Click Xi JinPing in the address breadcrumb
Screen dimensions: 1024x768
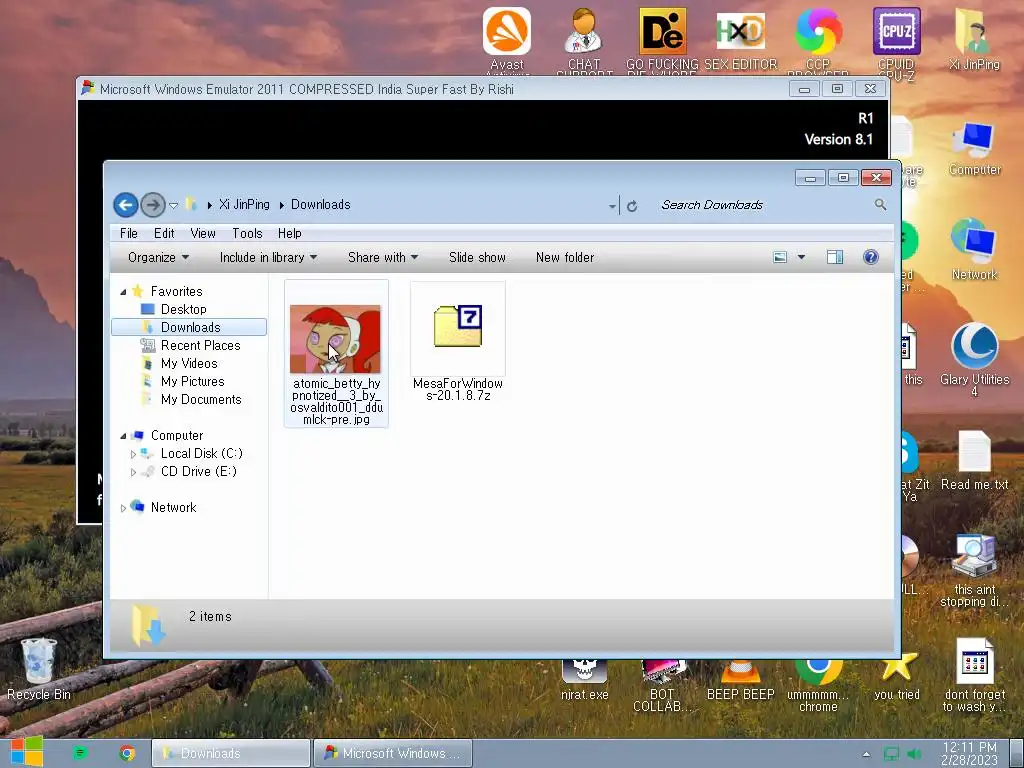click(244, 204)
